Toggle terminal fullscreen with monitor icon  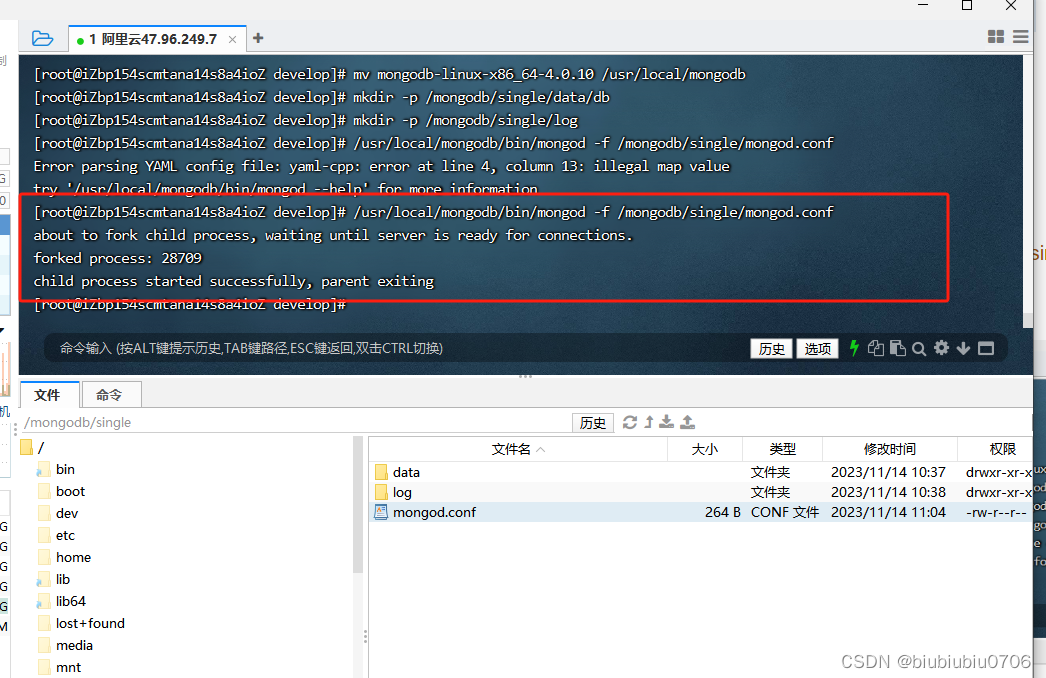986,348
